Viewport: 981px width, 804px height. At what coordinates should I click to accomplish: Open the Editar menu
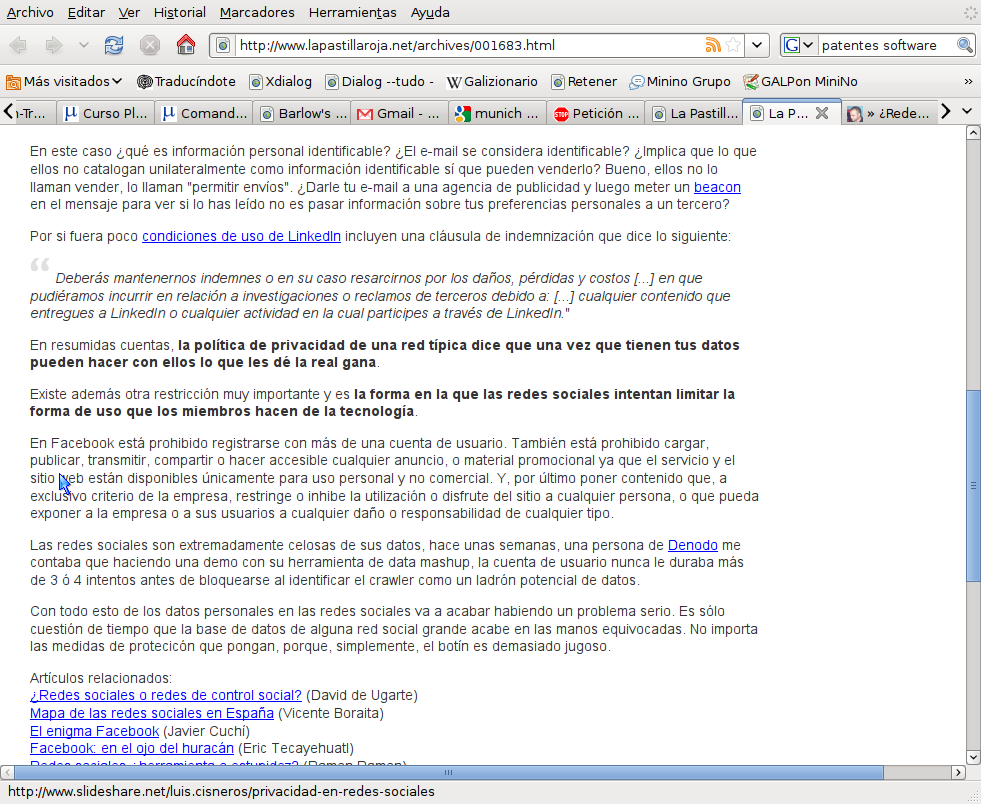coord(86,13)
